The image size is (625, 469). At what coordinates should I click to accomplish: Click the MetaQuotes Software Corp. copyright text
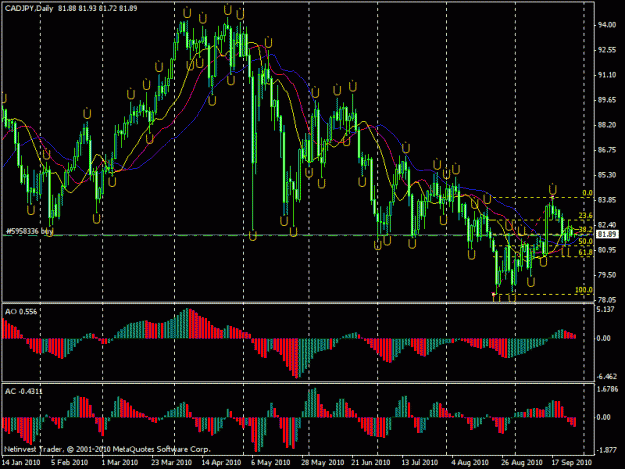pyautogui.click(x=107, y=449)
